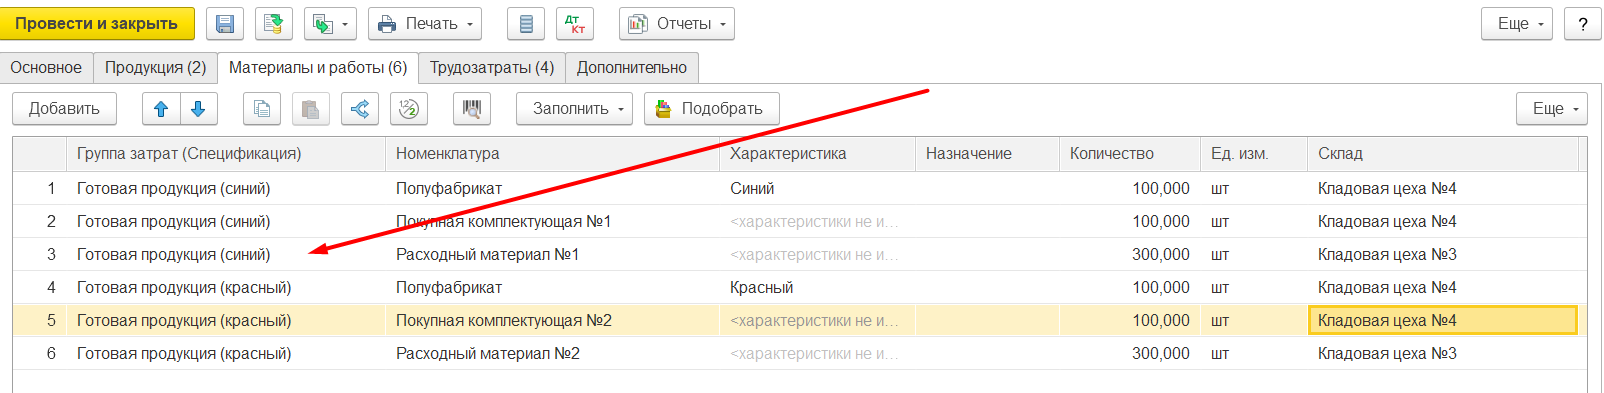Switch to the Продукция (2) tab
This screenshot has height=393, width=1604.
155,67
